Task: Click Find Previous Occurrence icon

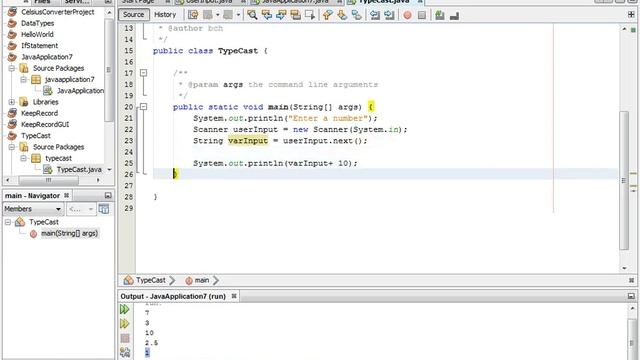Action: (267, 15)
